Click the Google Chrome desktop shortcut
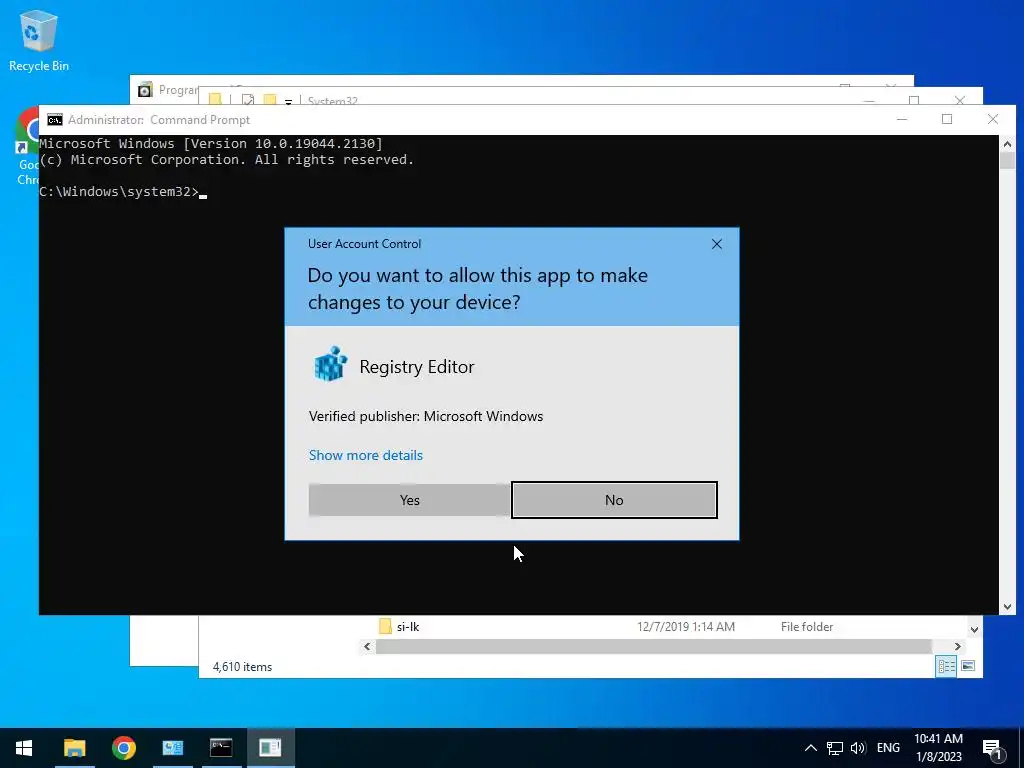This screenshot has height=768, width=1024. pos(28,147)
